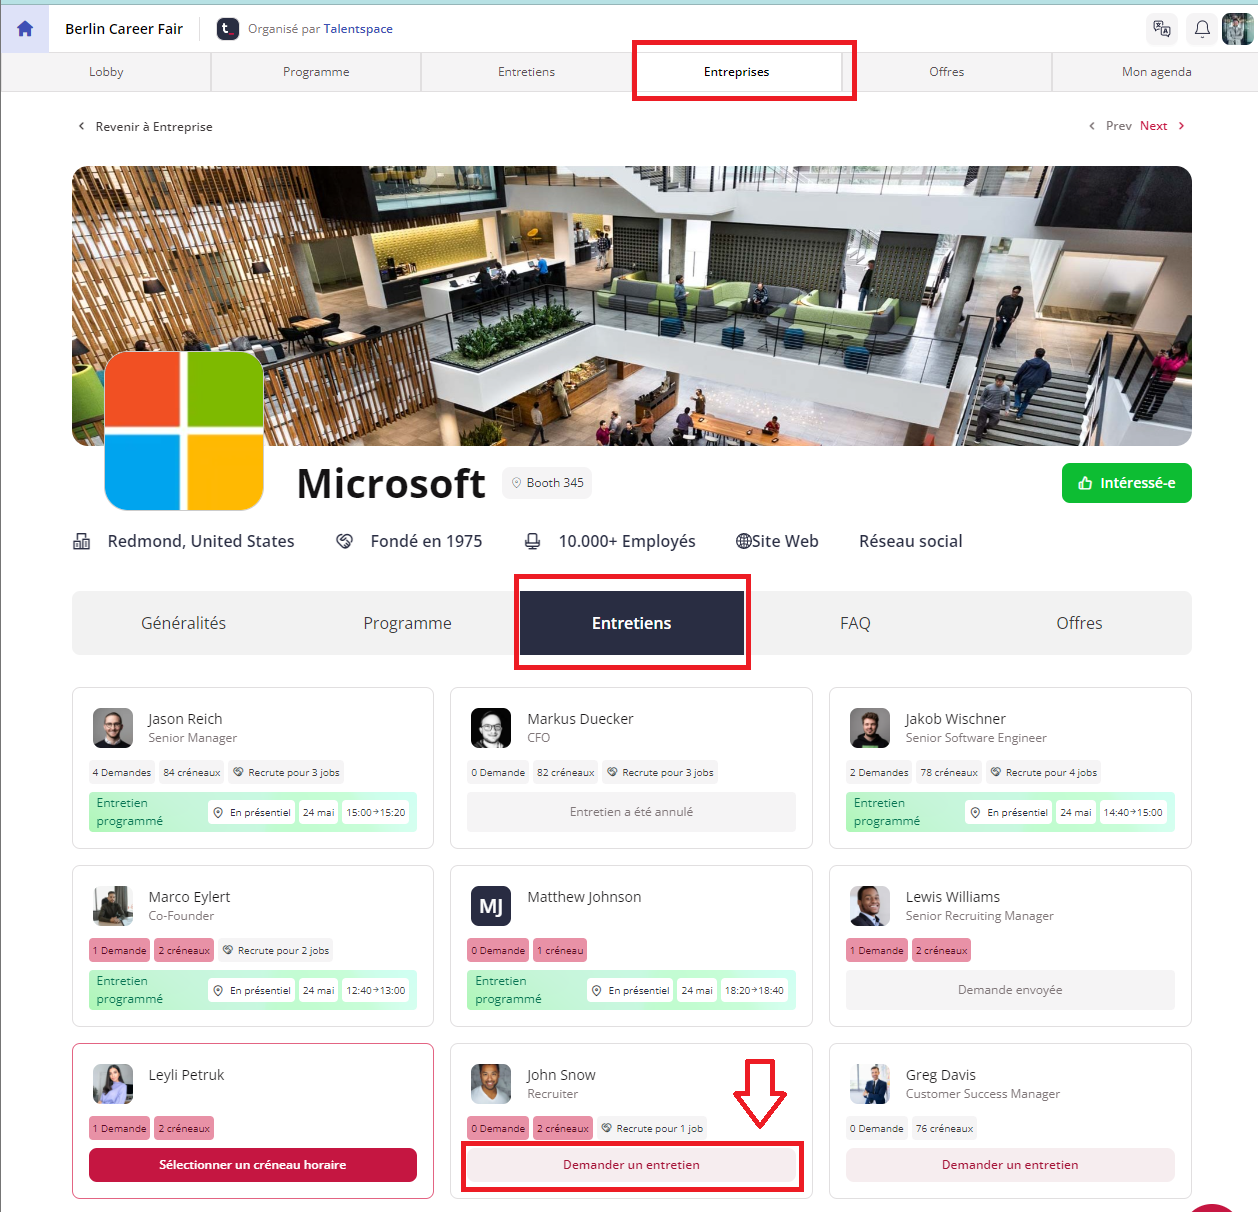1258x1212 pixels.
Task: Click Greg Davis' profile photo
Action: pyautogui.click(x=870, y=1084)
